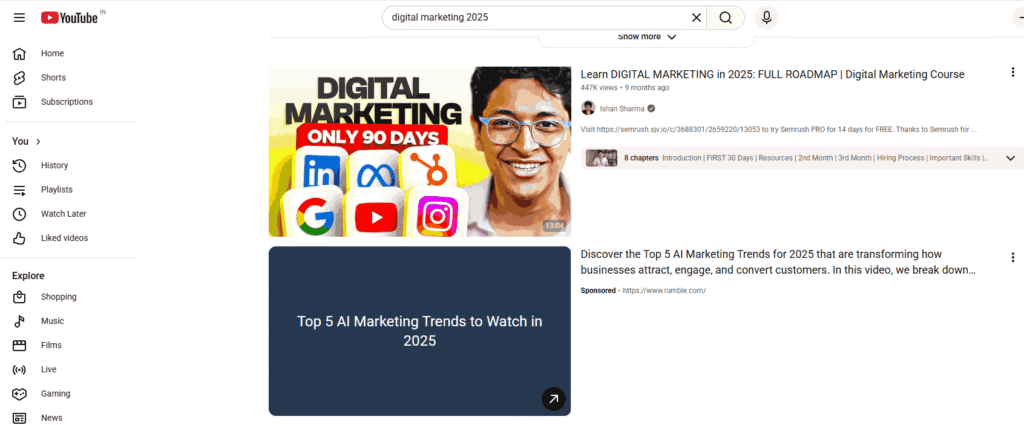Screen dimensions: 1024x425
Task: Click Show more to expand results
Action: coord(647,37)
